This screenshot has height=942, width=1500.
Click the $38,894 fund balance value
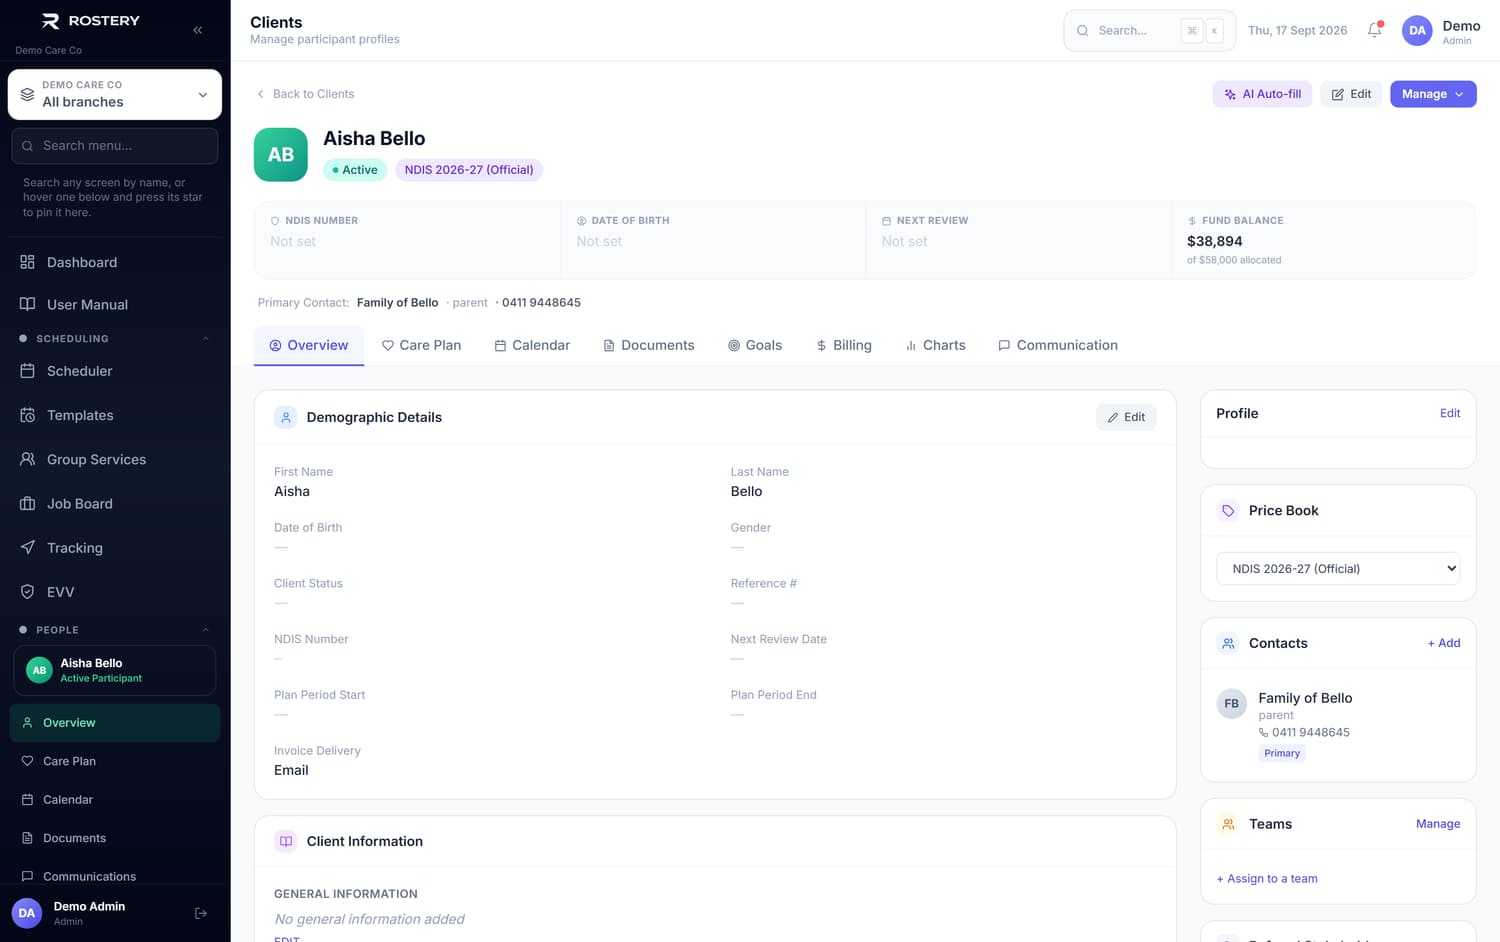point(1215,241)
